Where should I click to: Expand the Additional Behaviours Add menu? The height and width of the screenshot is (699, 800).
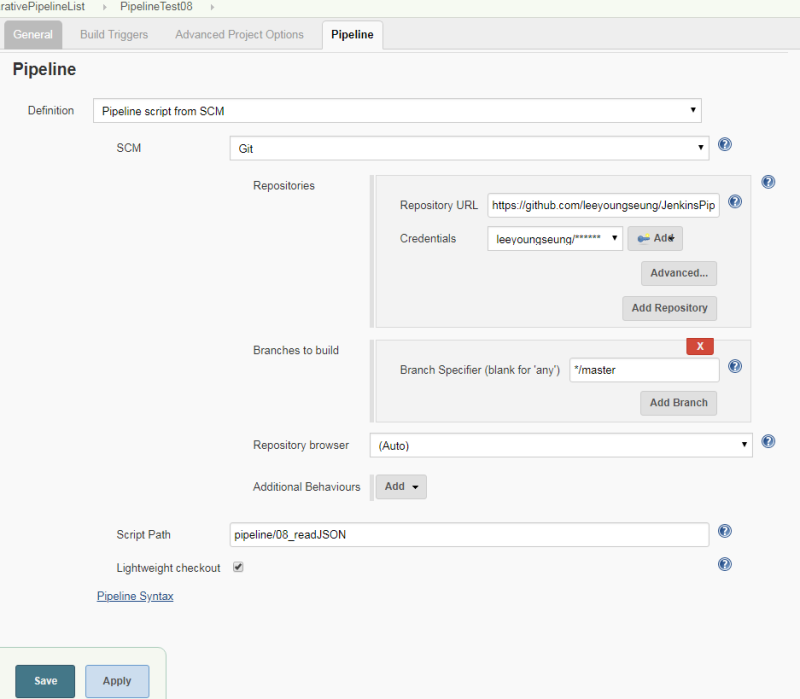(400, 486)
